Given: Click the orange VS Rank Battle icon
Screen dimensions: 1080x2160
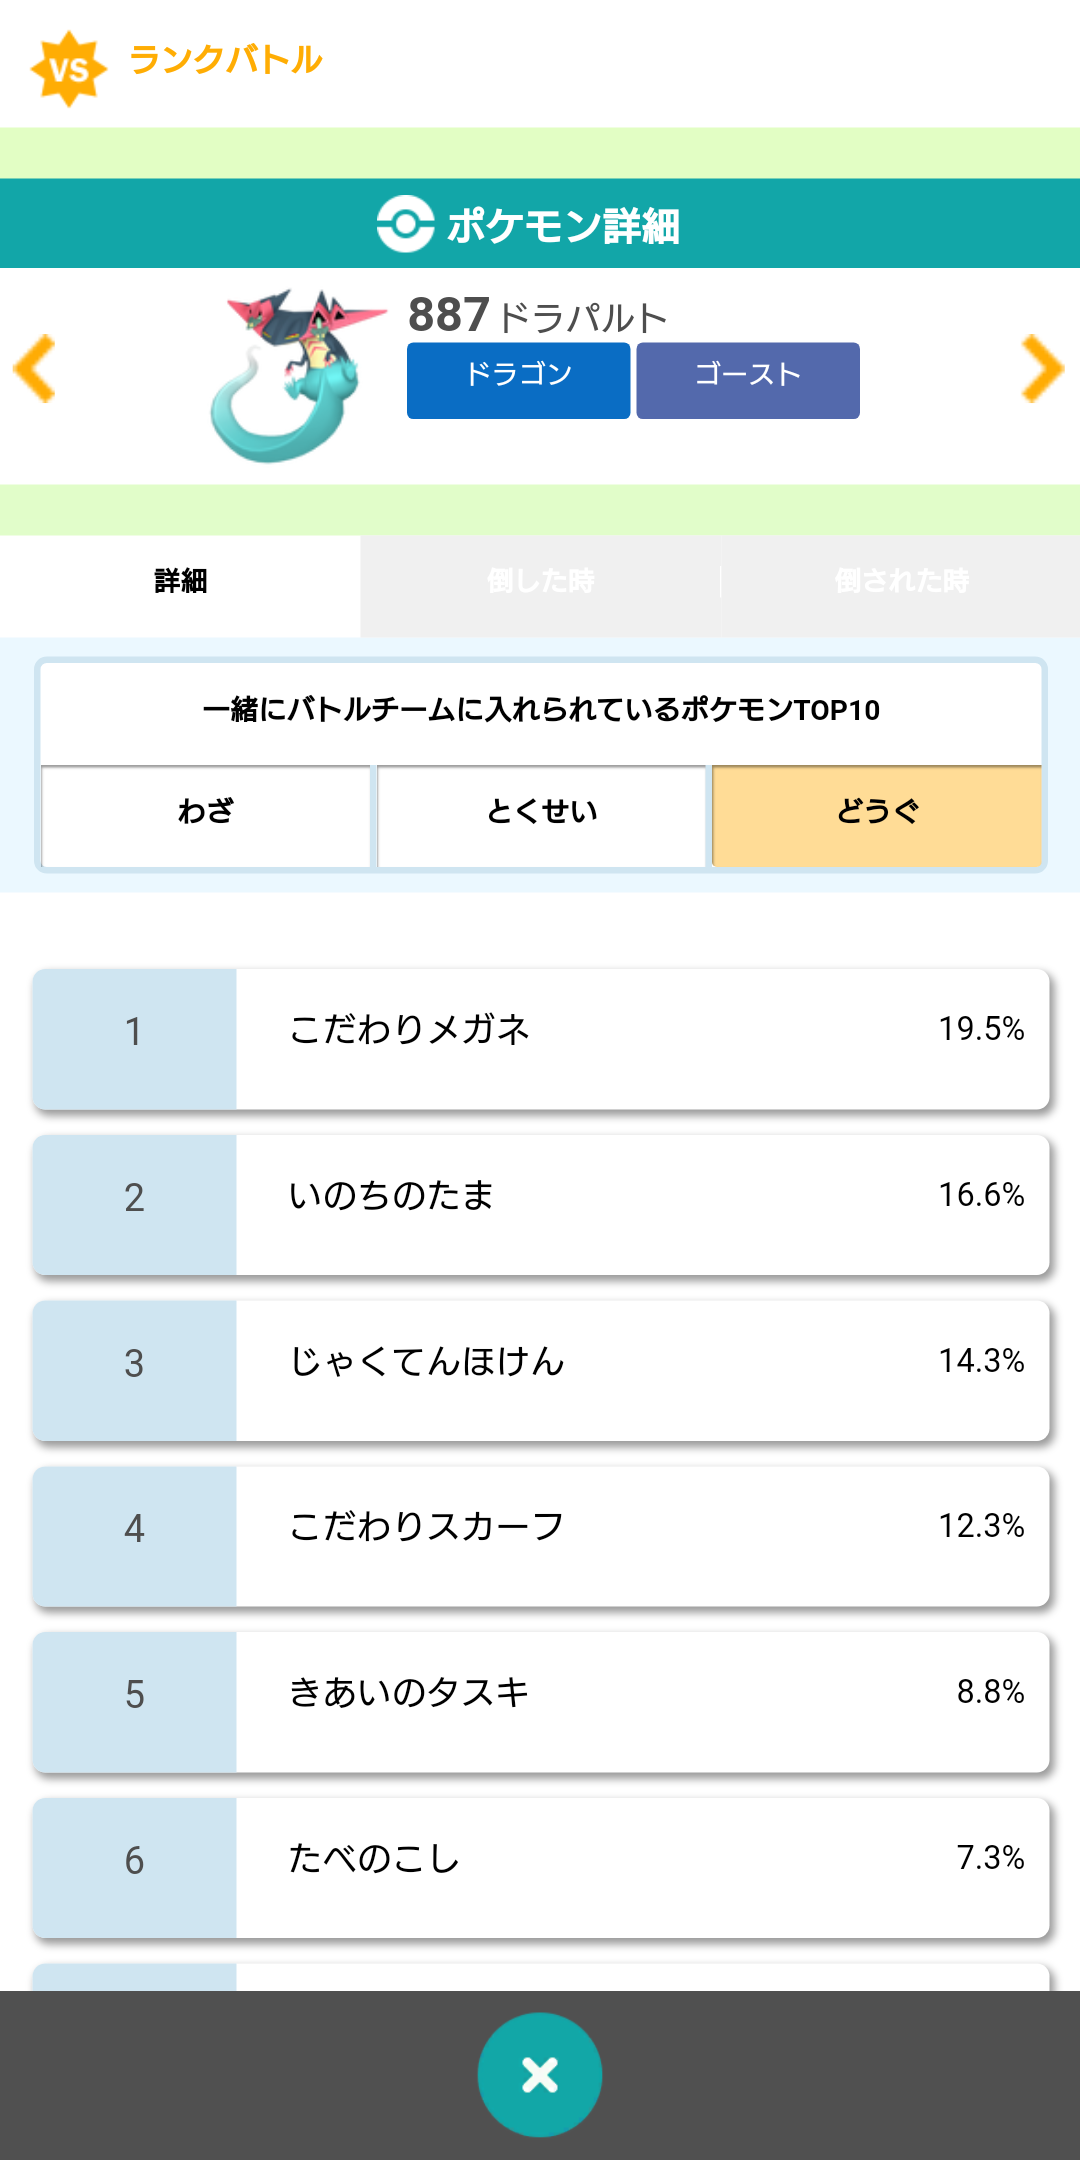Looking at the screenshot, I should [68, 68].
